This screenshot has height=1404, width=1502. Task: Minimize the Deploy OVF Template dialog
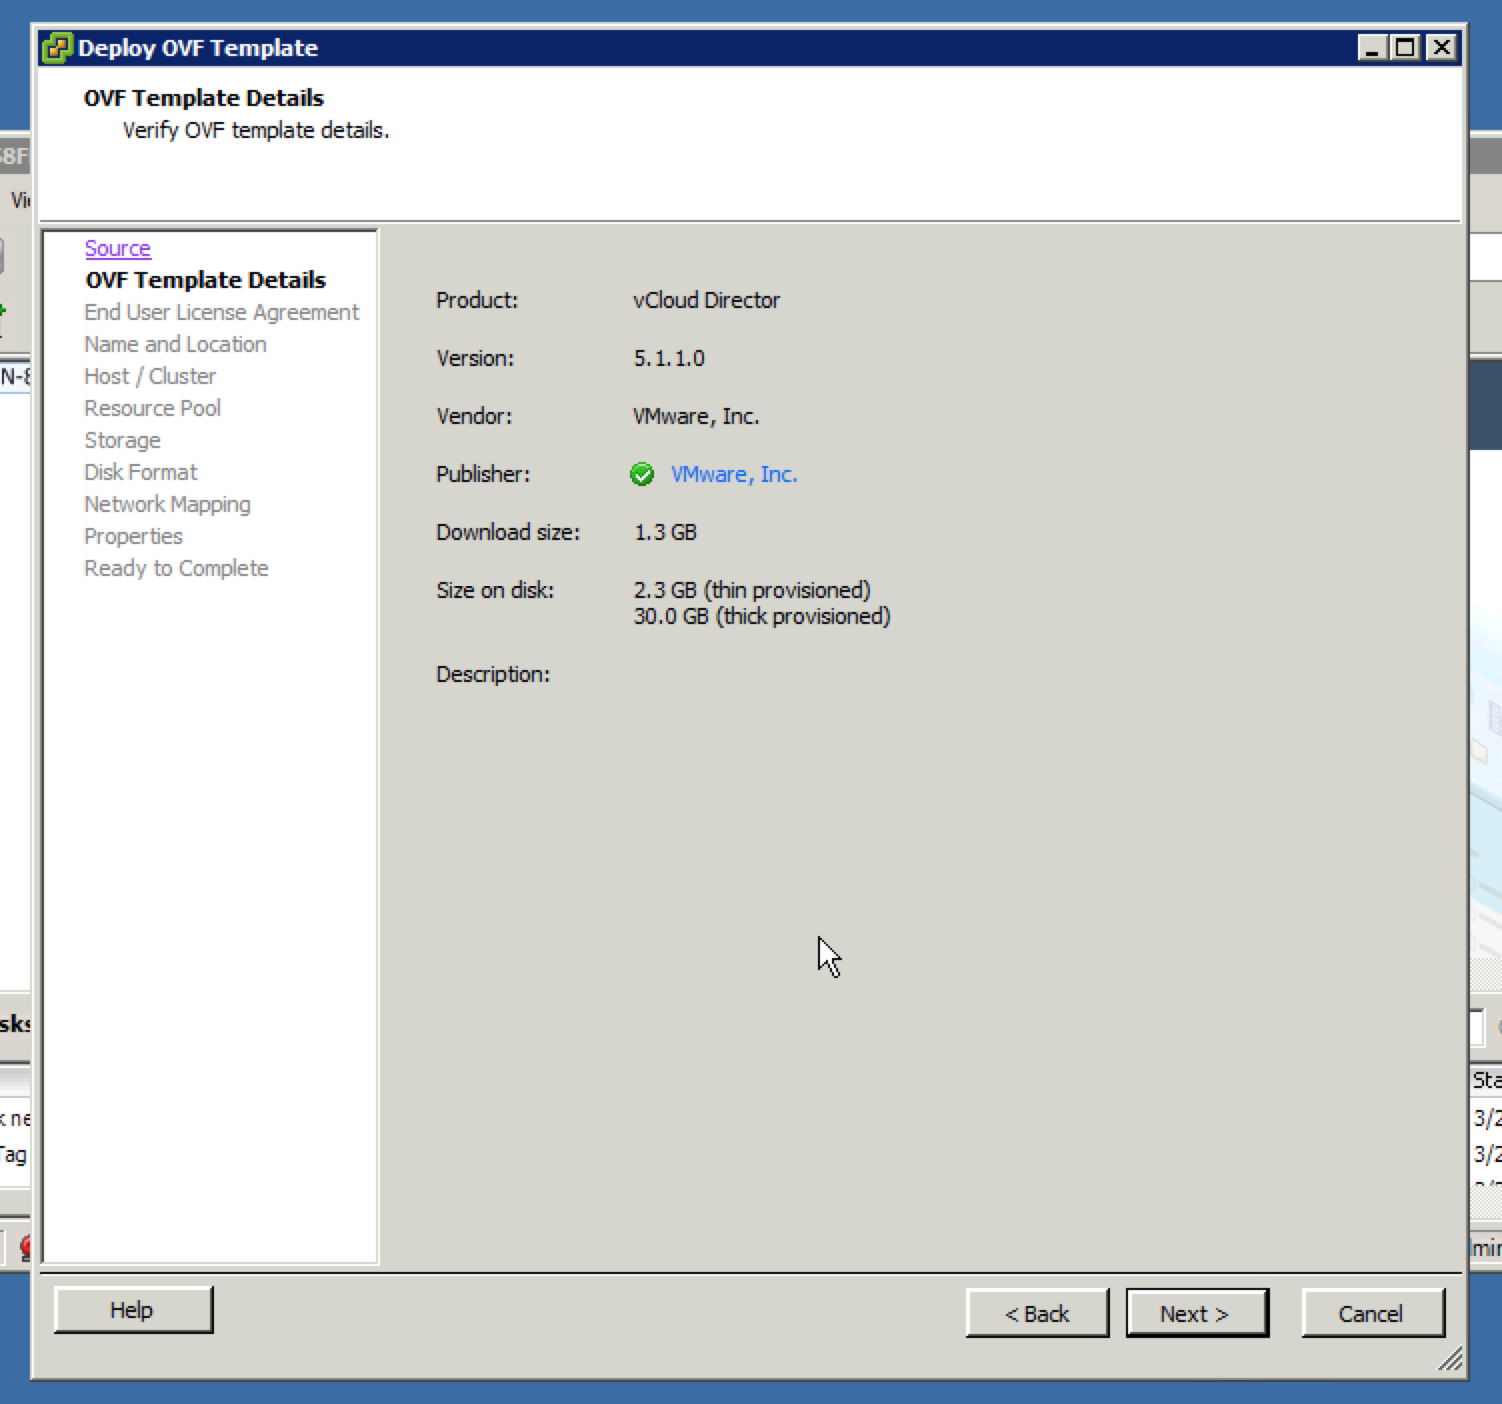pyautogui.click(x=1372, y=47)
